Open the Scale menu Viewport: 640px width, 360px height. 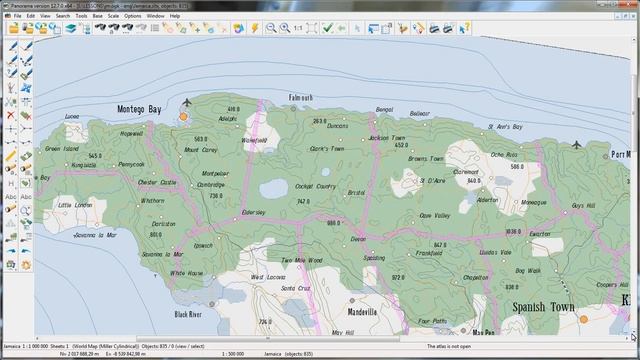tap(113, 16)
